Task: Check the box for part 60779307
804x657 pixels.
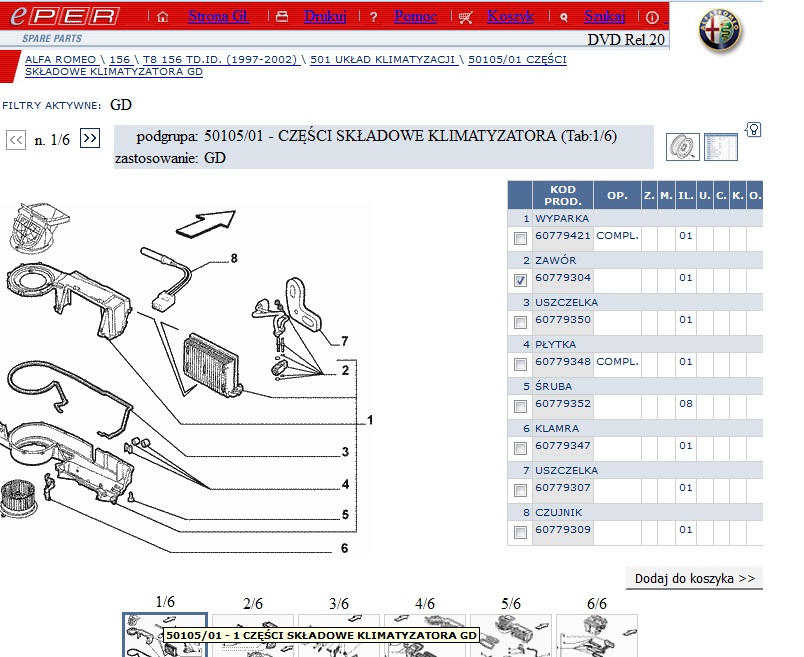Action: coord(520,491)
